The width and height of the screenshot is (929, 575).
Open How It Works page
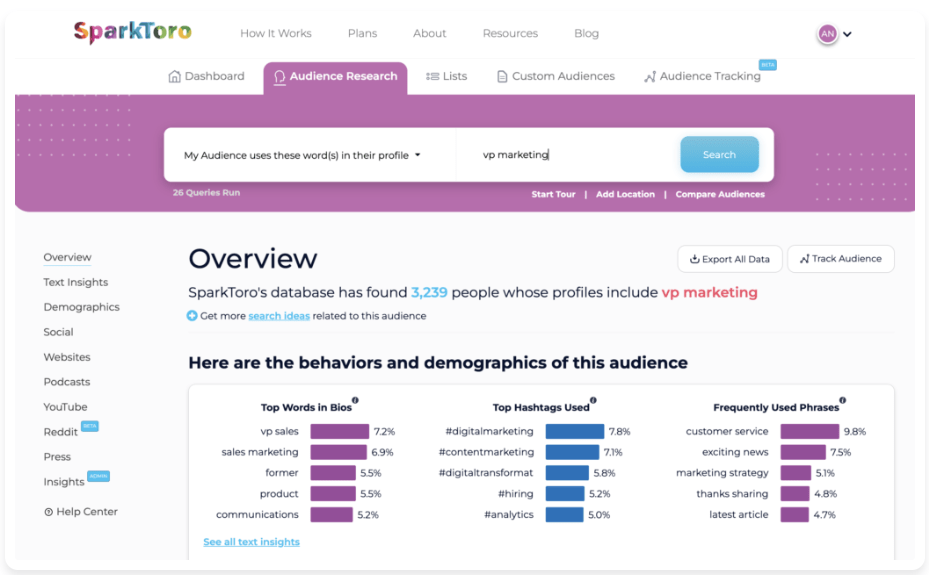pos(276,34)
